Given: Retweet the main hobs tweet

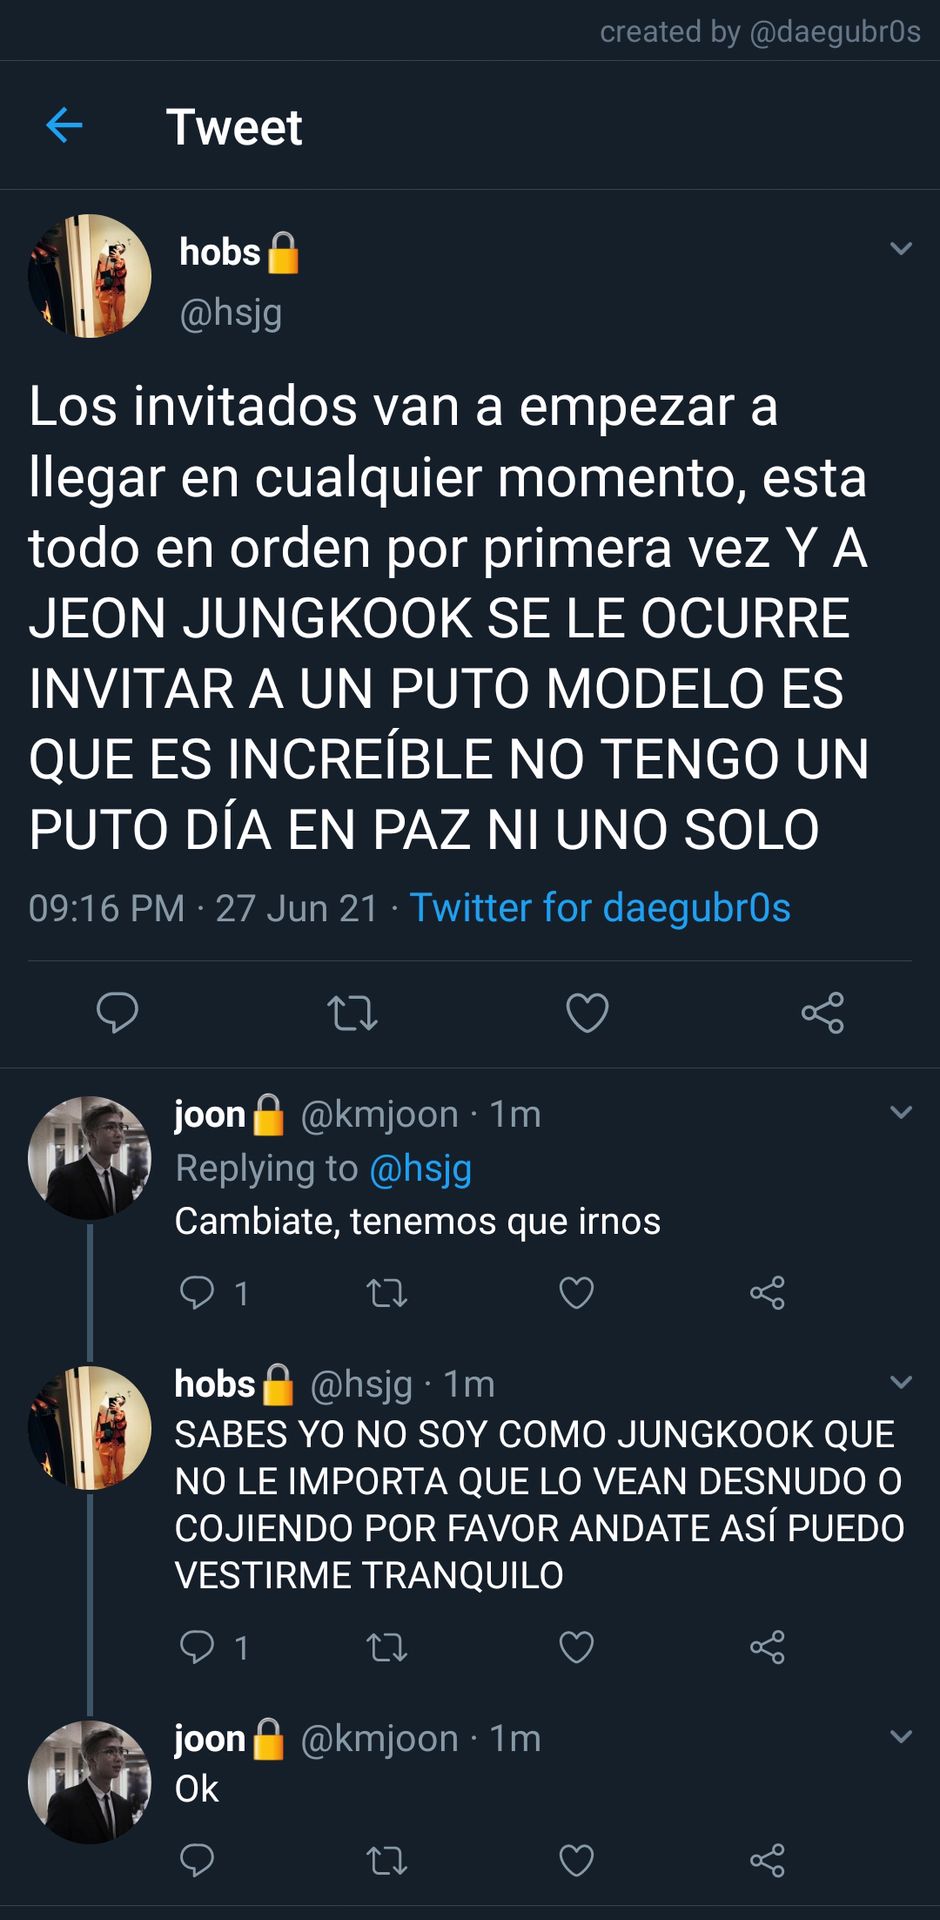Looking at the screenshot, I should coord(352,1013).
